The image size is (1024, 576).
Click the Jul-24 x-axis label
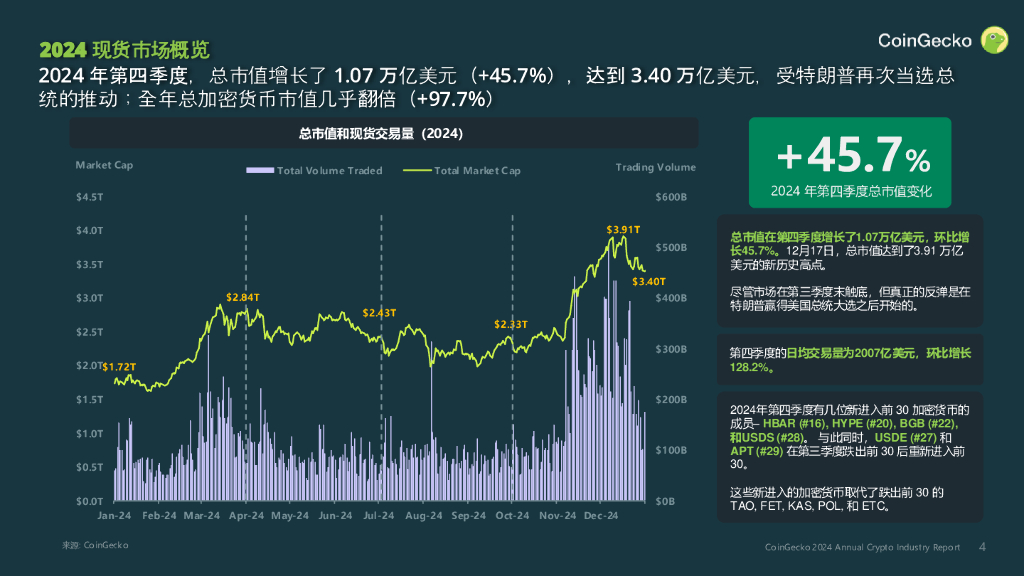click(379, 515)
